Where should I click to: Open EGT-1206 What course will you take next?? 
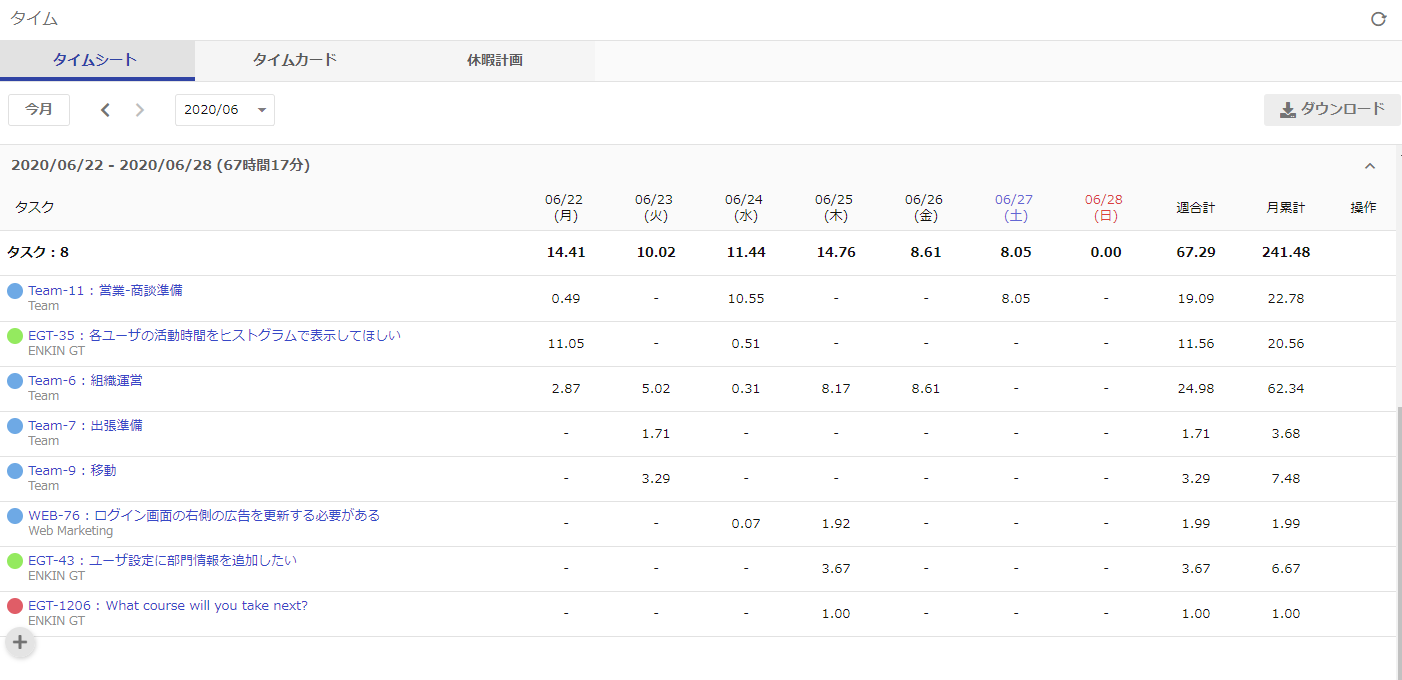tap(168, 605)
